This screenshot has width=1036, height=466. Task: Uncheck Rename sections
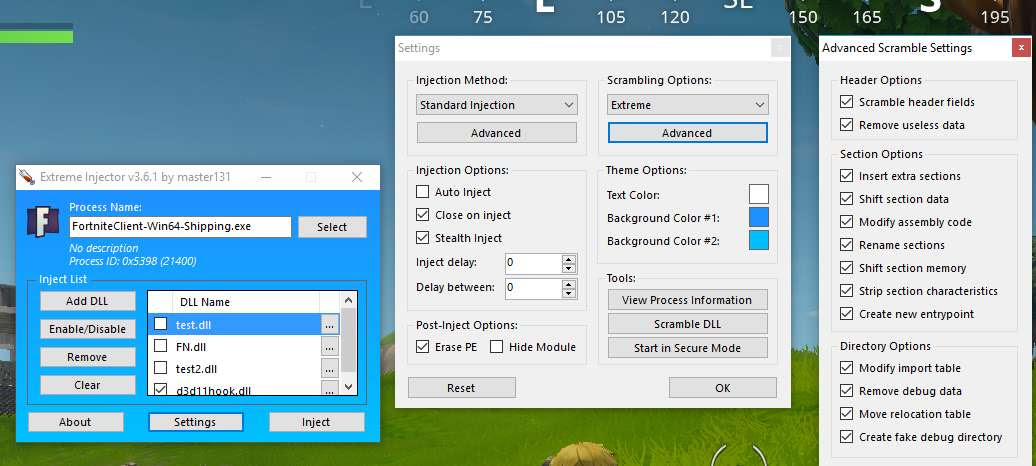(846, 245)
